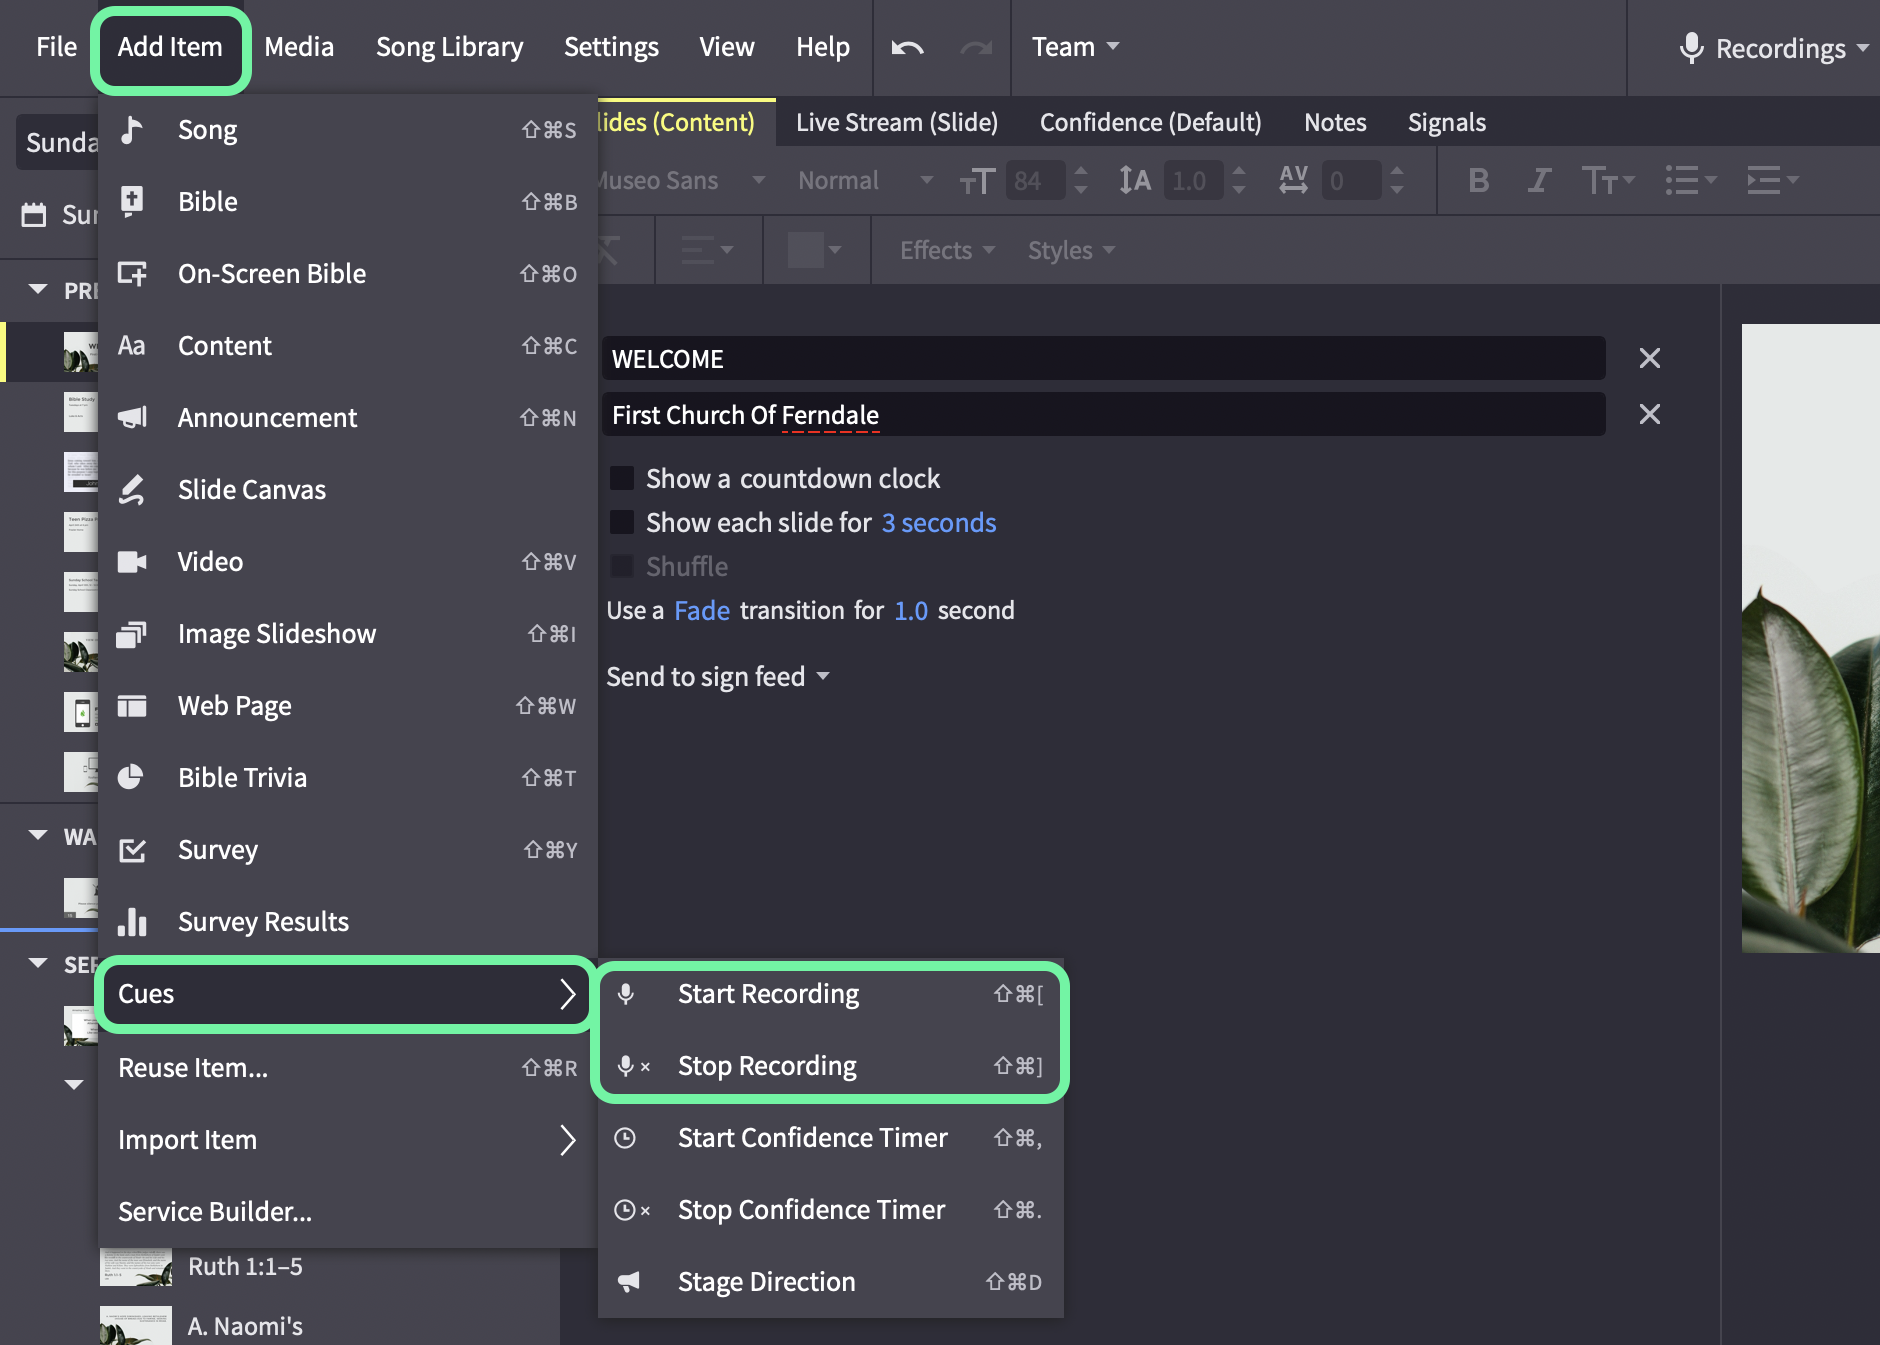Switch to the Signals tab

point(1446,122)
